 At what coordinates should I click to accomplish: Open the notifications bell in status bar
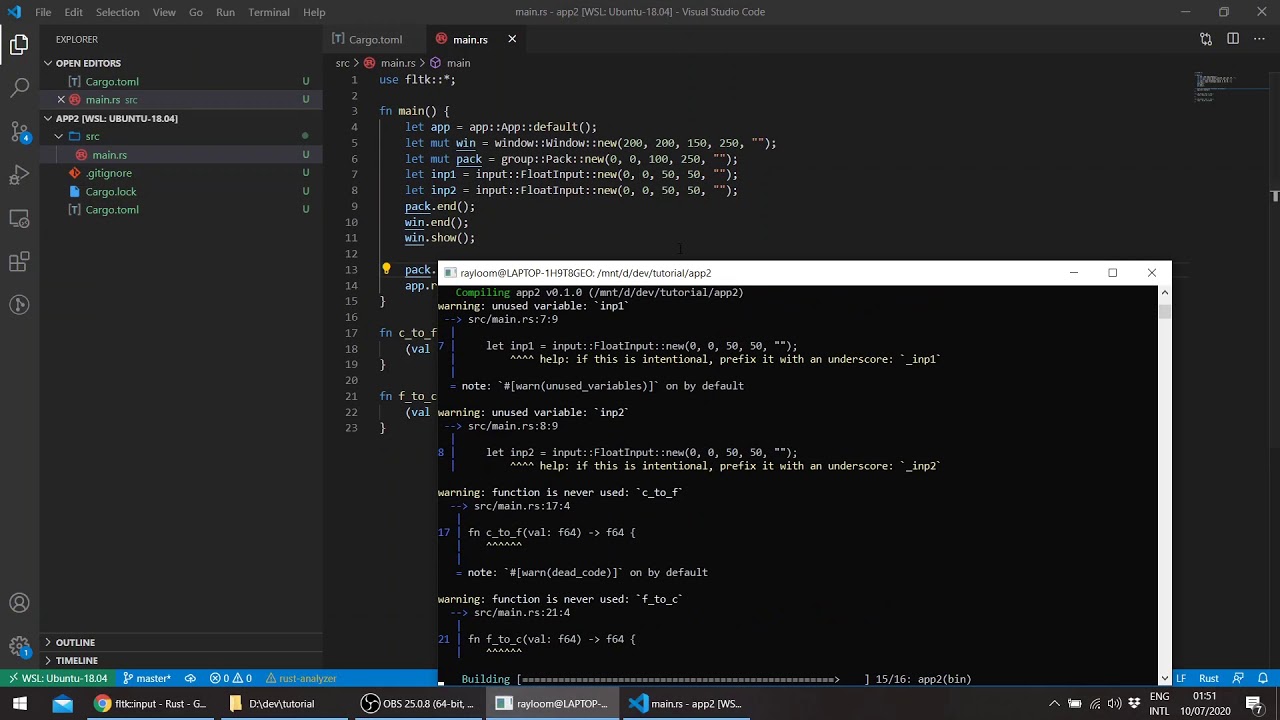pos(1263,678)
